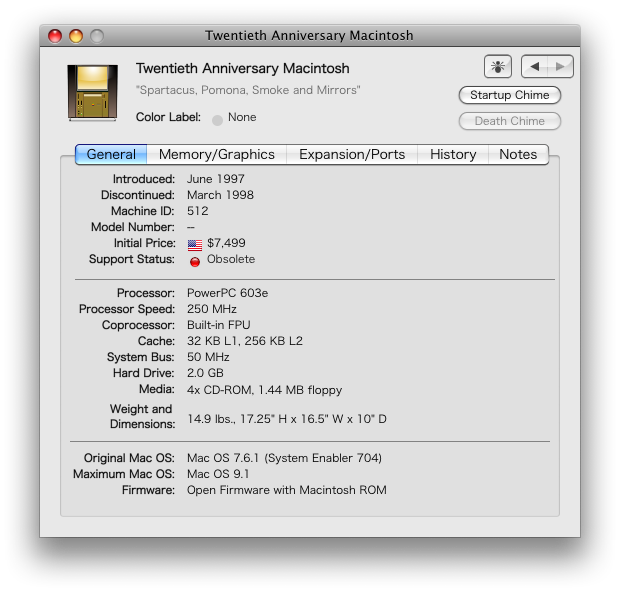Switch to the History tab
The image size is (620, 592).
click(x=453, y=154)
